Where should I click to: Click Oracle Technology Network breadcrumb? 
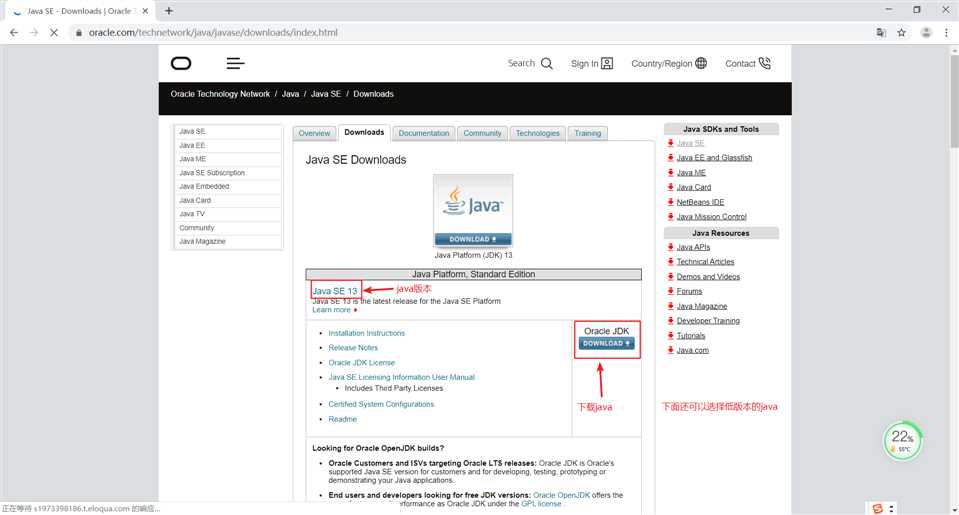pos(220,94)
